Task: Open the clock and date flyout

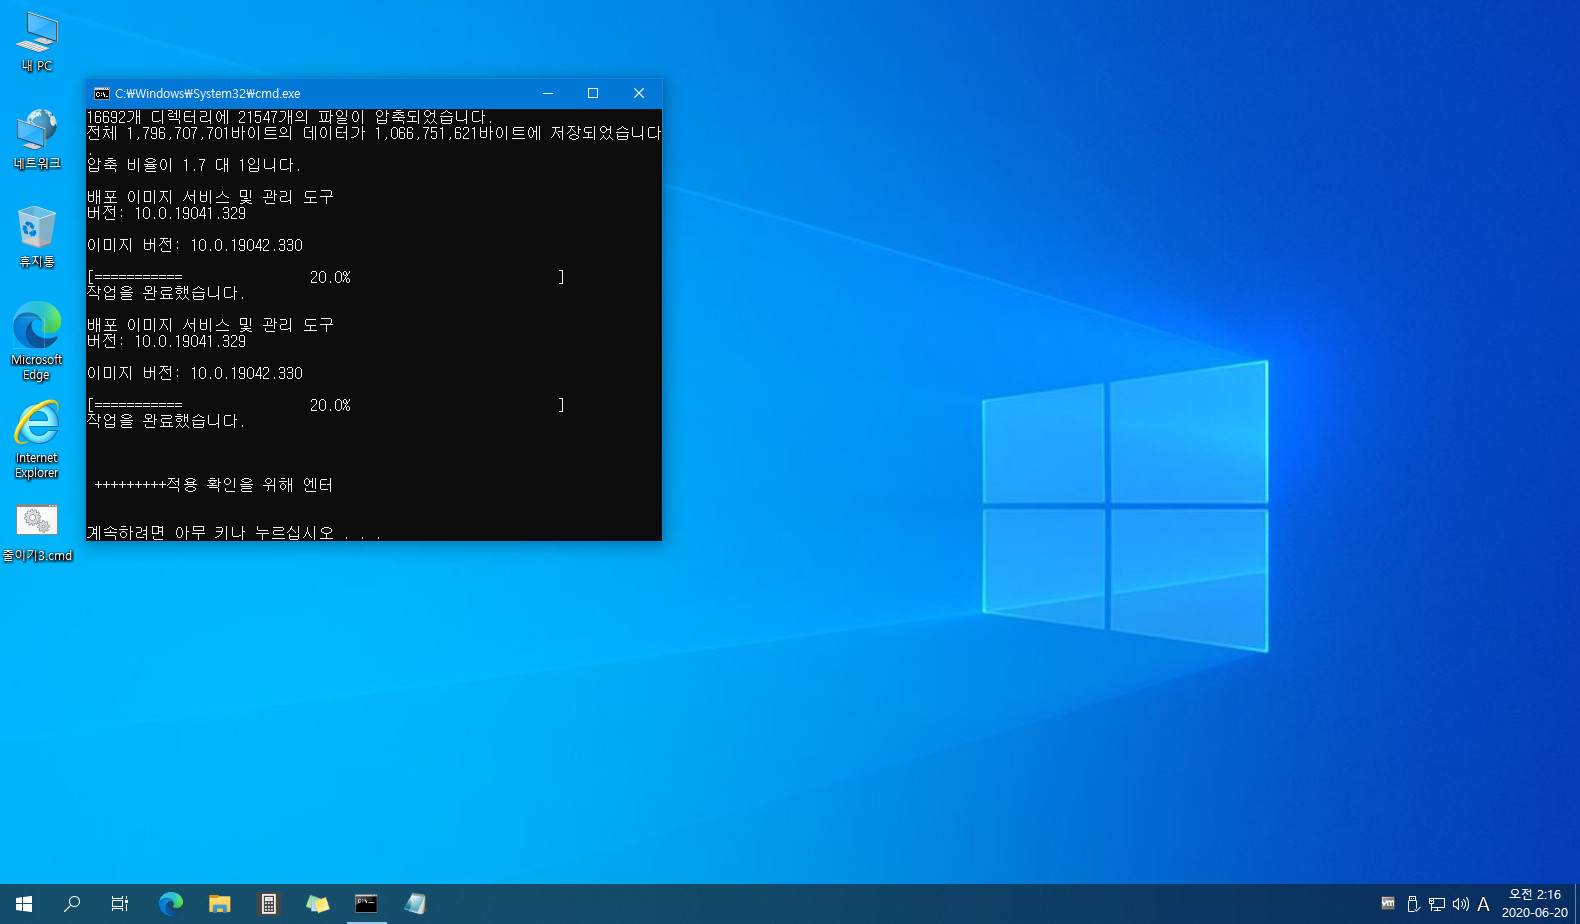Action: pyautogui.click(x=1535, y=904)
